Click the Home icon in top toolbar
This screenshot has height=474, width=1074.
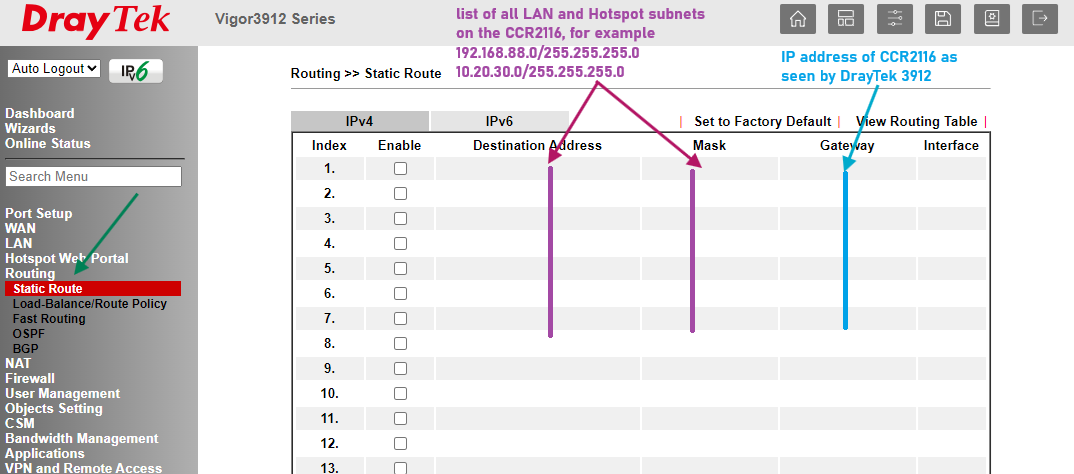click(x=798, y=19)
